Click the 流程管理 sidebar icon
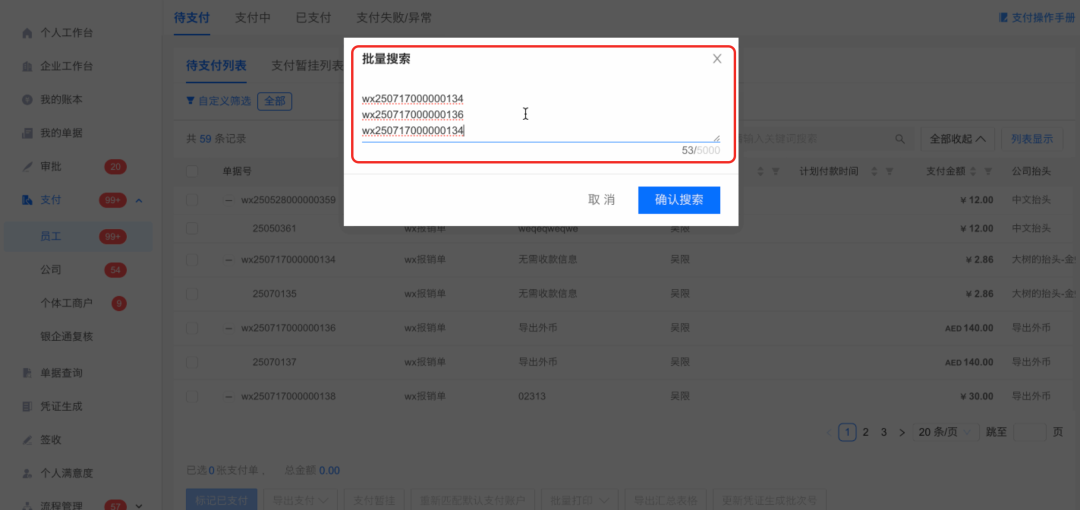The width and height of the screenshot is (1080, 510). [28, 506]
